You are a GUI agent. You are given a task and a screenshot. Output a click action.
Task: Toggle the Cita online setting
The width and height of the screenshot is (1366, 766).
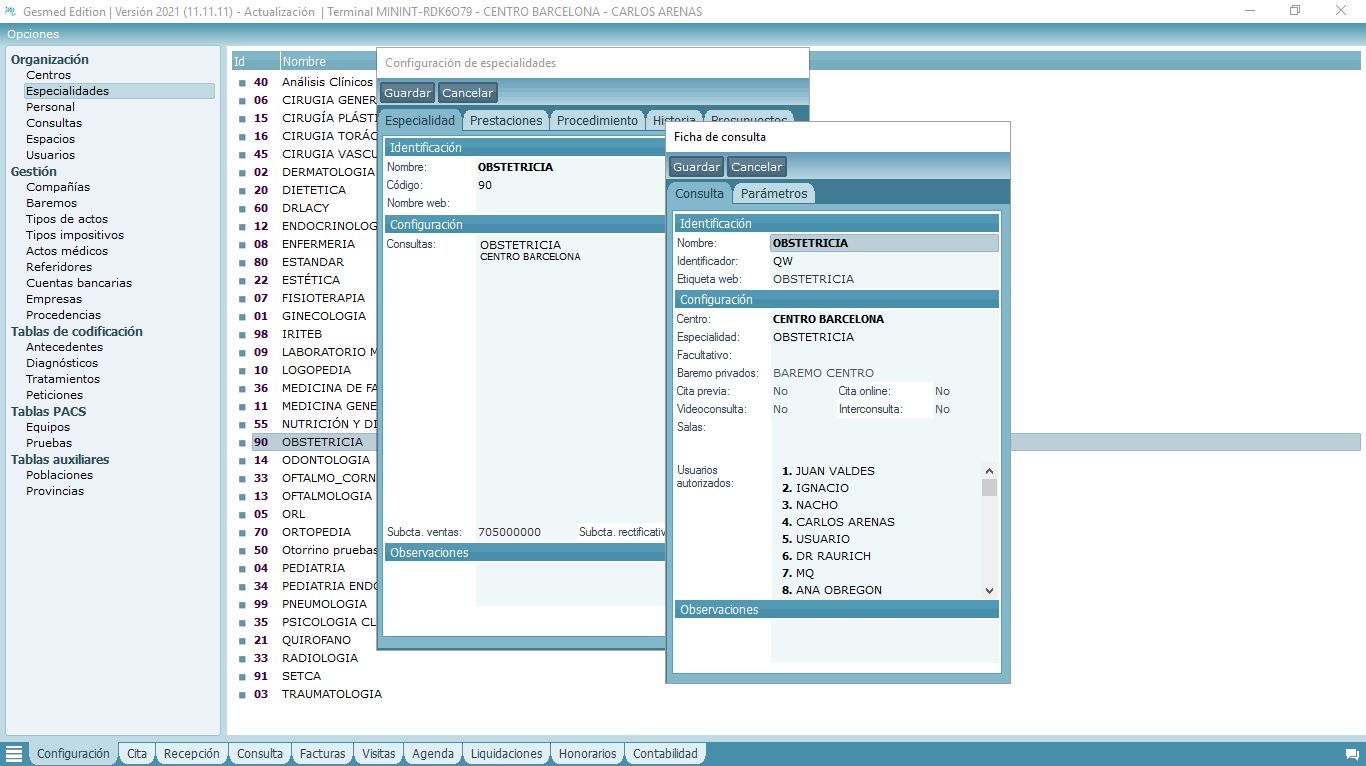pos(941,391)
